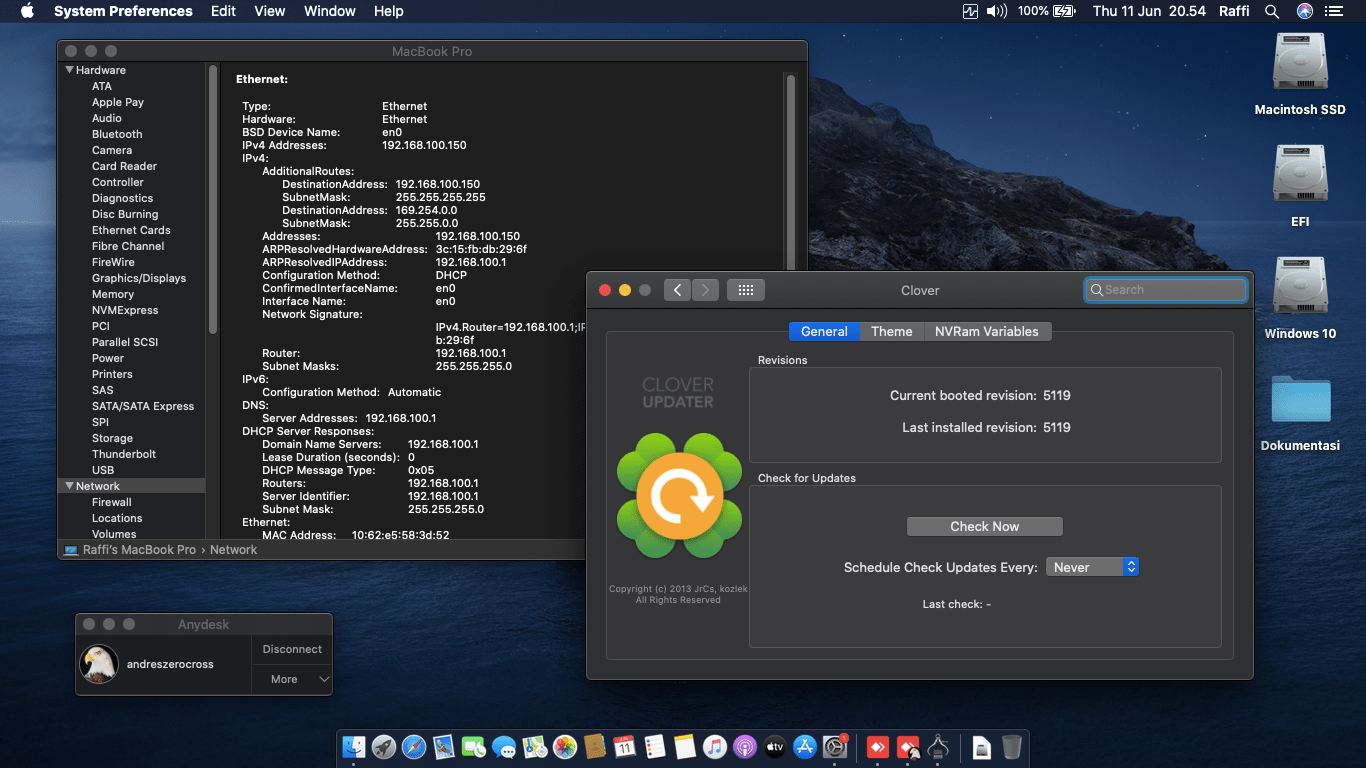Viewport: 1366px width, 768px height.
Task: Click Search field in Clover window
Action: 1166,290
